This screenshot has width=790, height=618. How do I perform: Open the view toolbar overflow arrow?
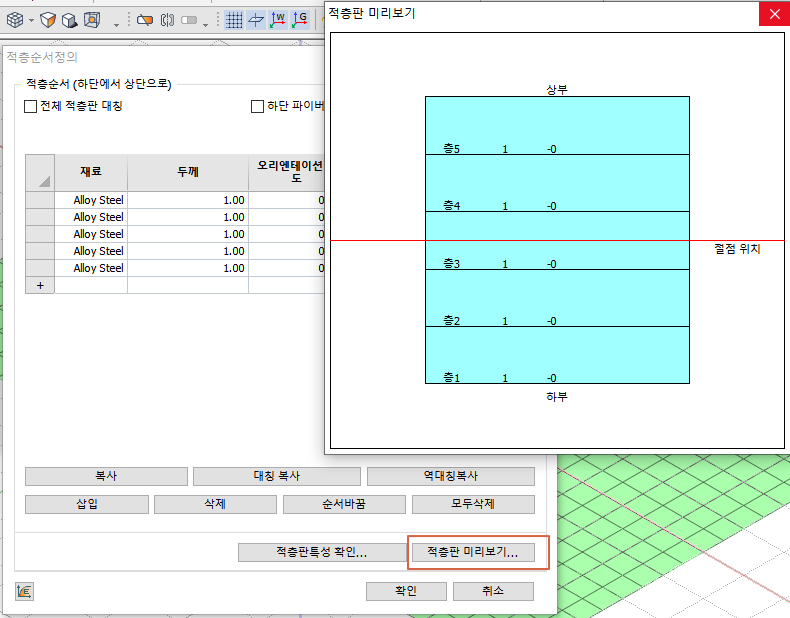click(116, 24)
